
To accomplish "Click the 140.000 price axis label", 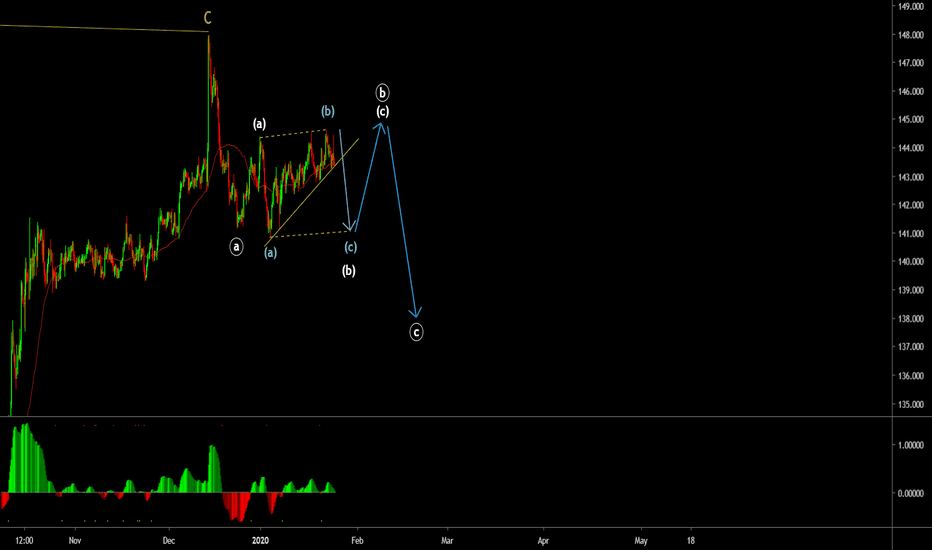I will click(x=911, y=262).
